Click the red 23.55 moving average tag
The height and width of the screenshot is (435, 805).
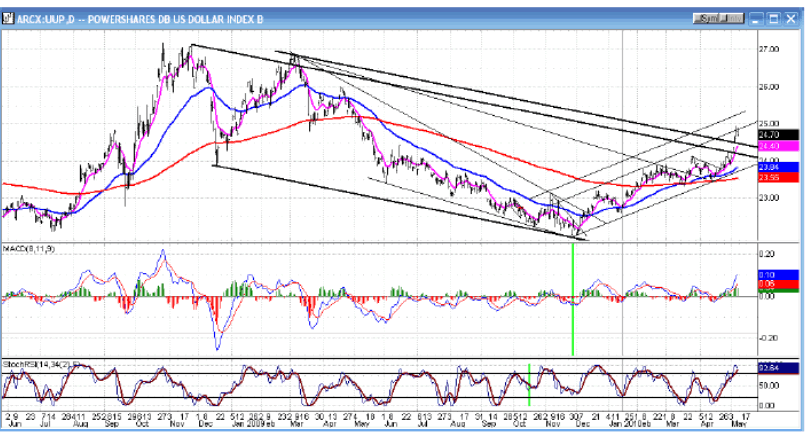(778, 177)
